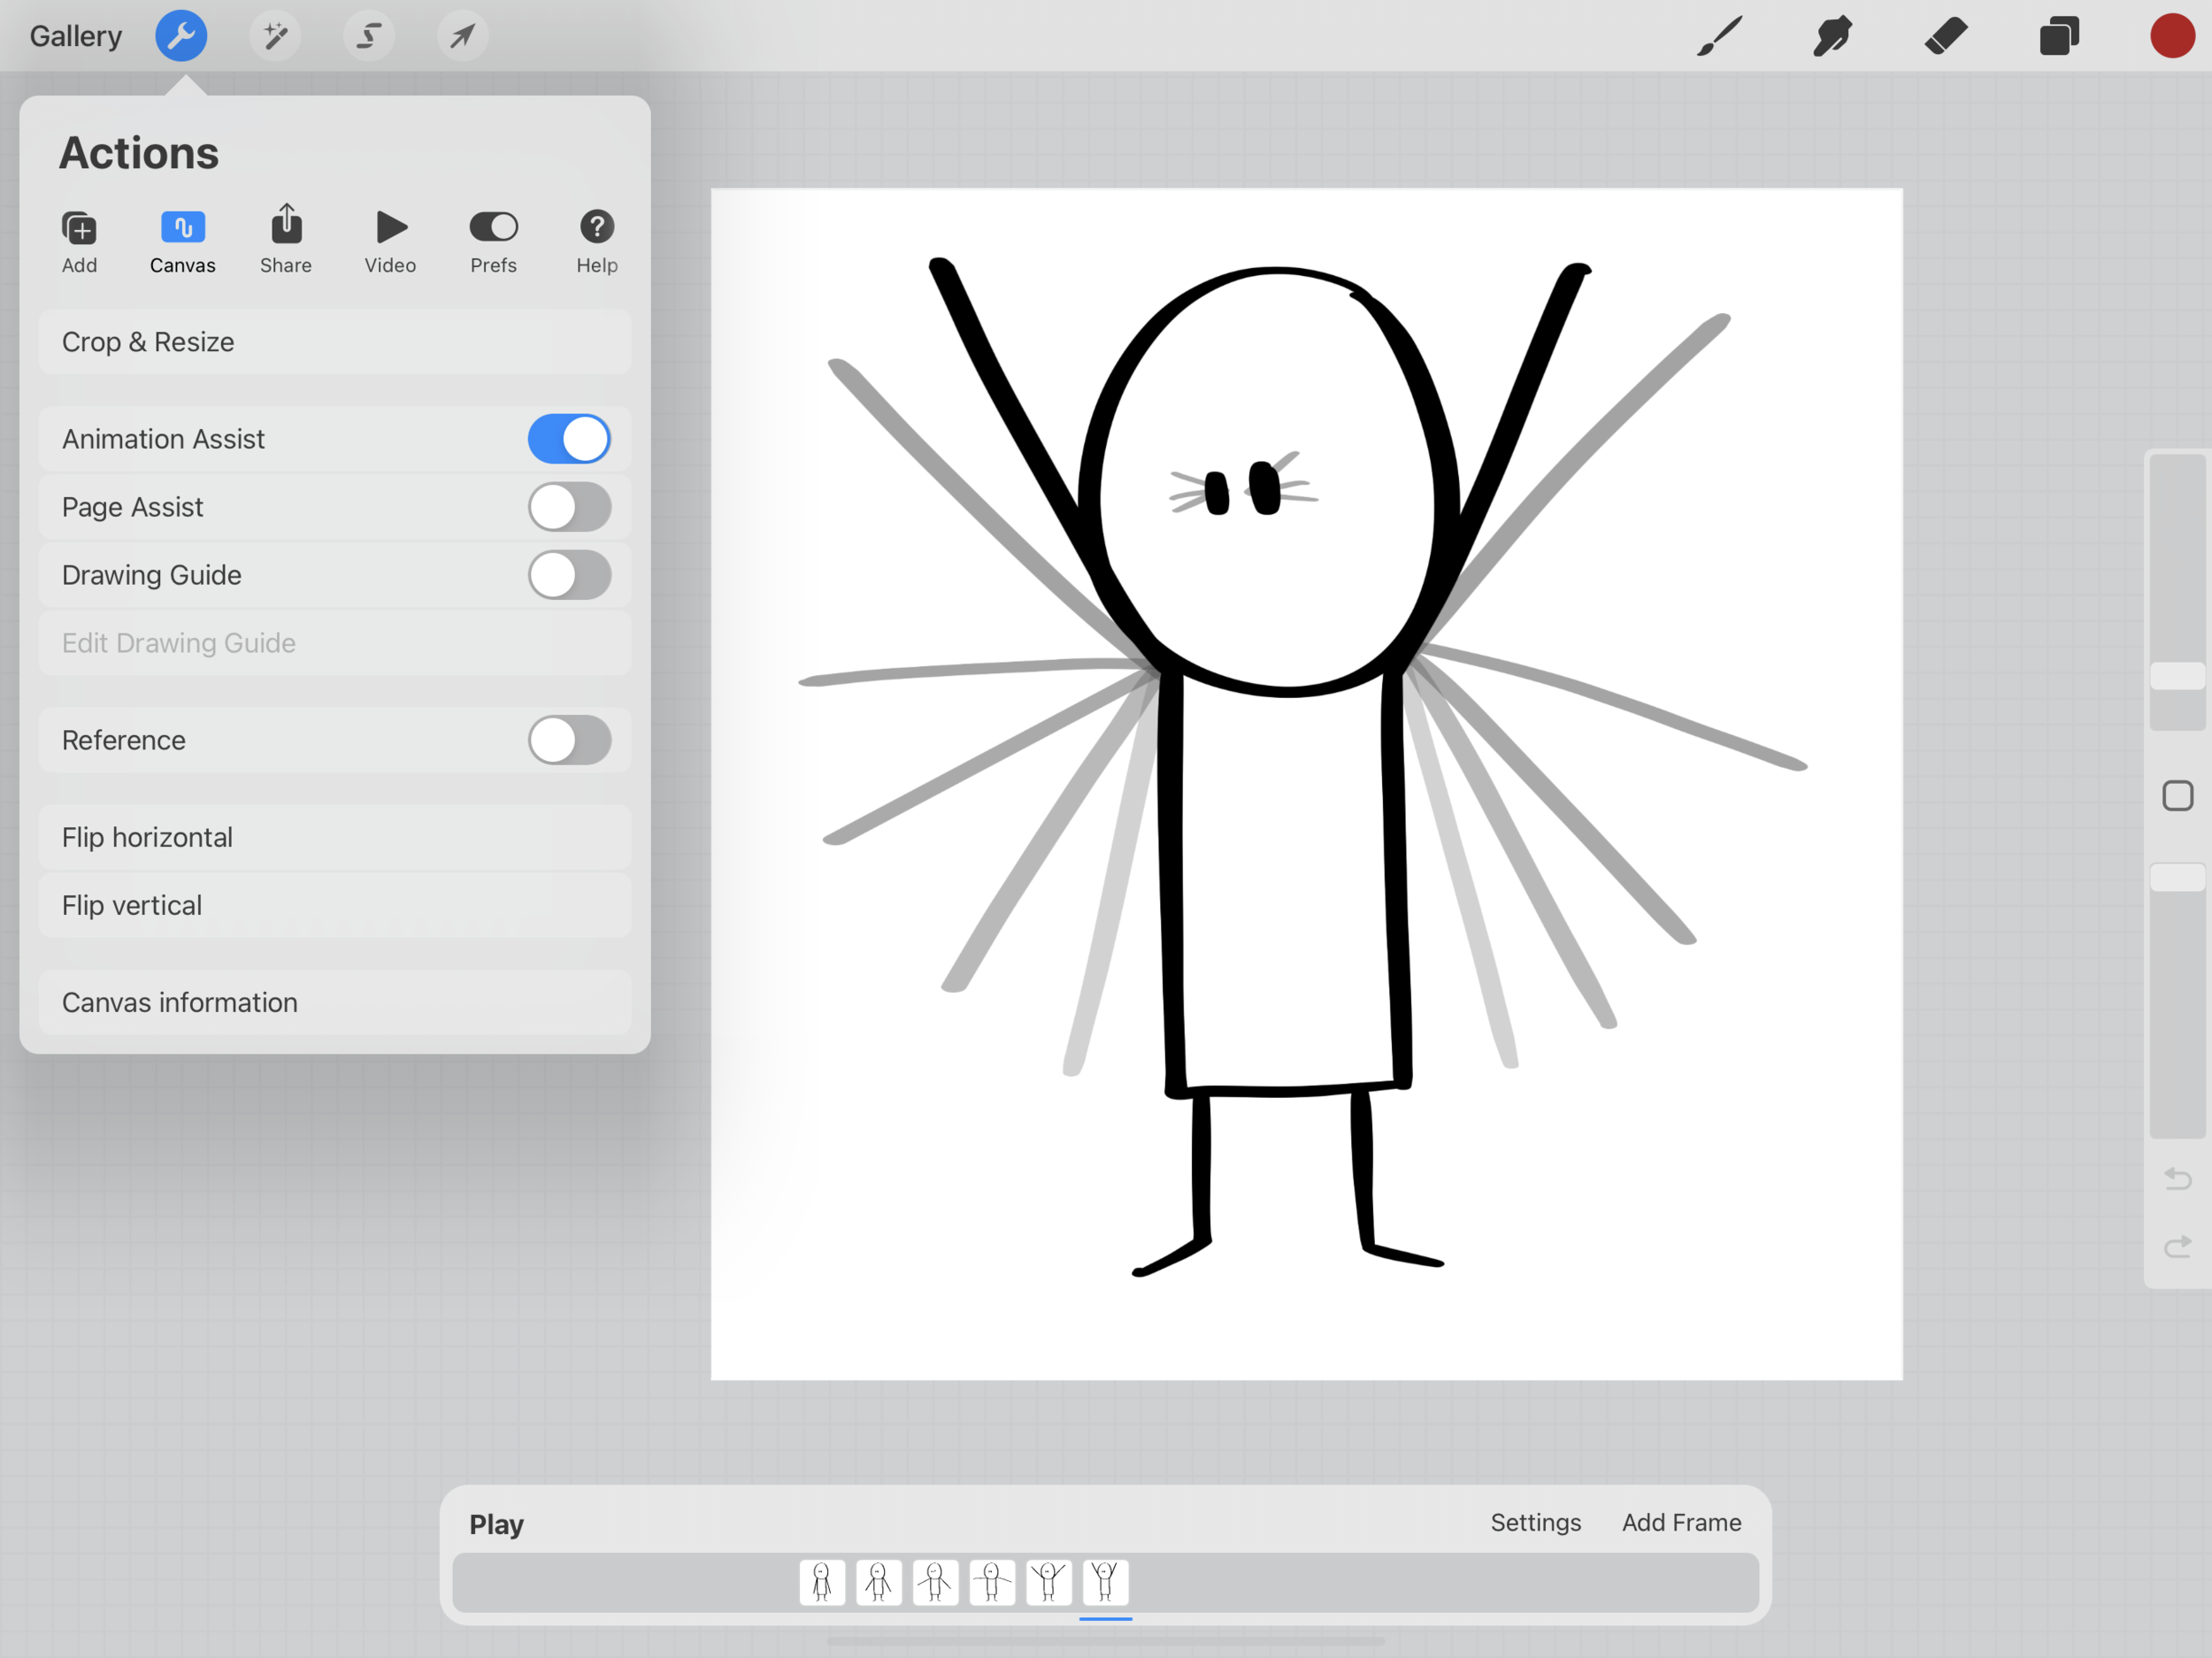Flip the canvas horizontally
The image size is (2212, 1658).
click(335, 837)
